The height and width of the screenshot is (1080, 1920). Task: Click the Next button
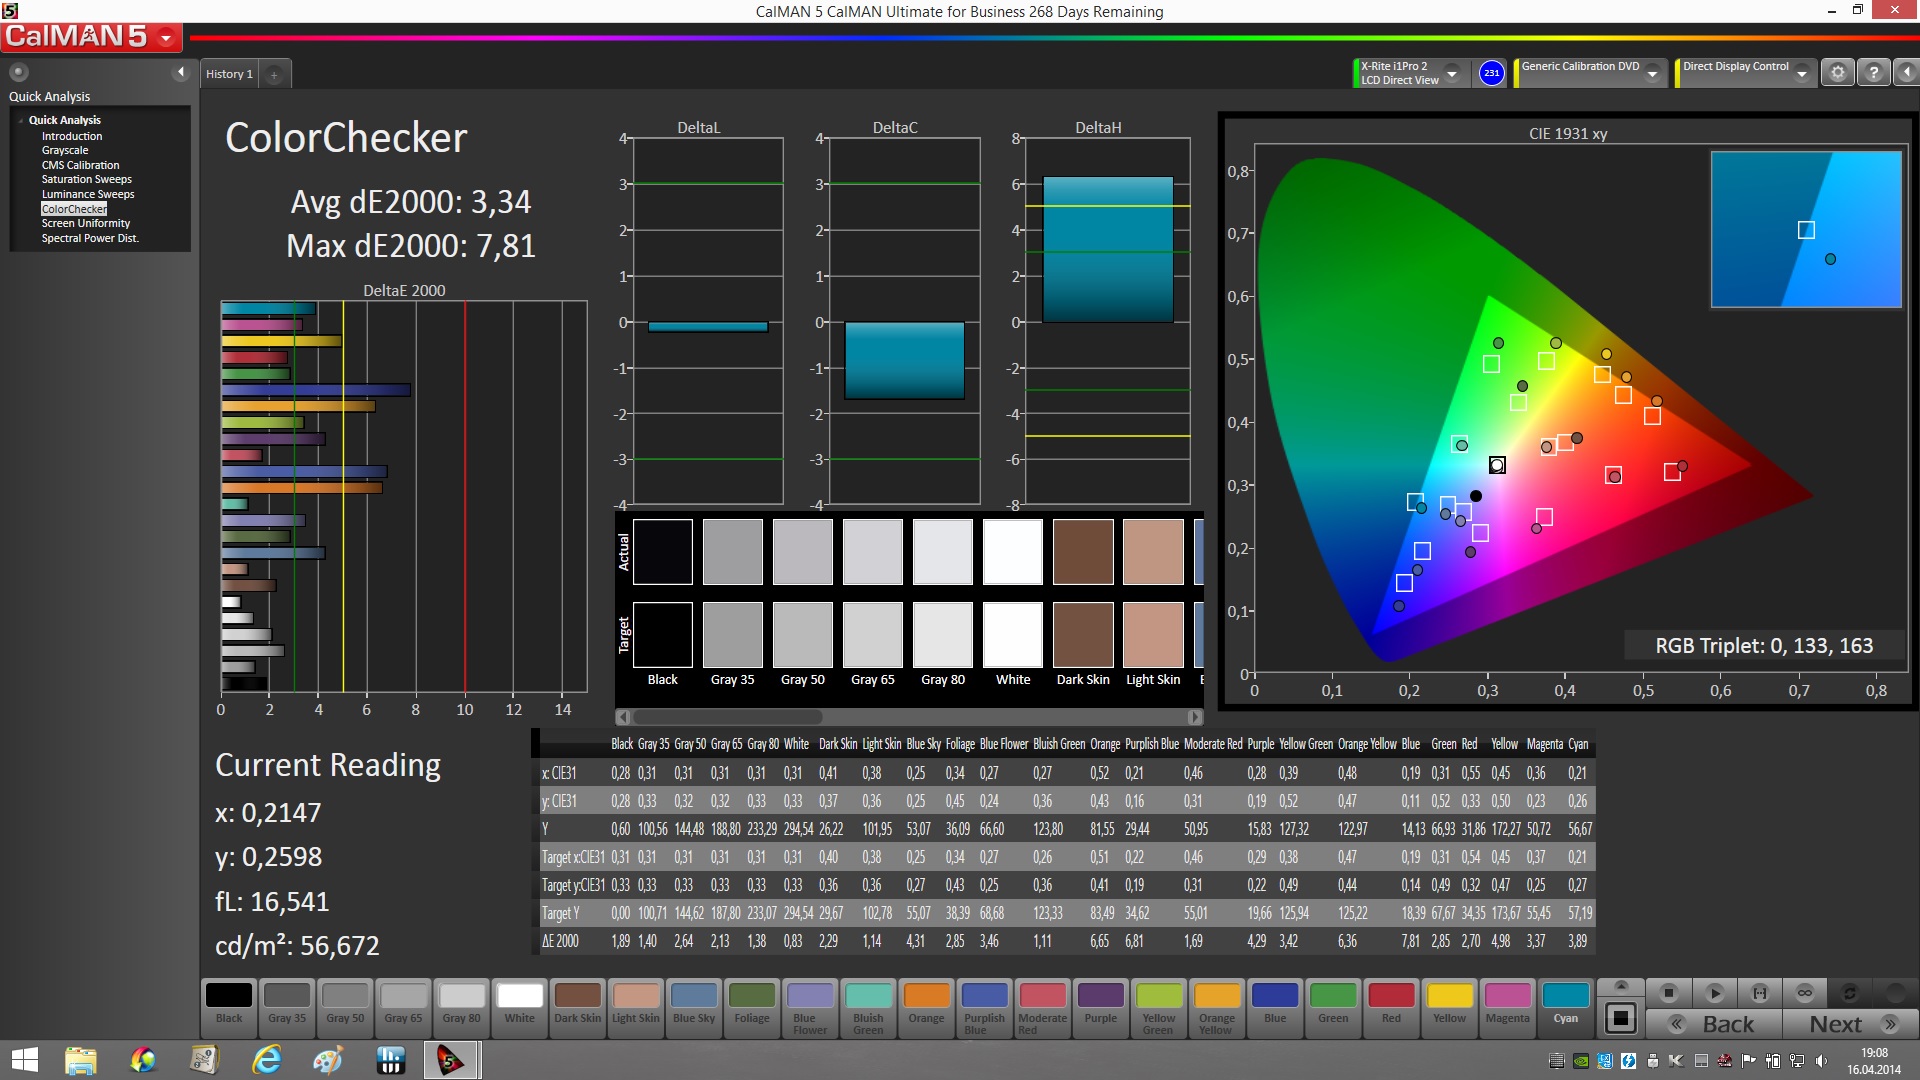[x=1850, y=1024]
